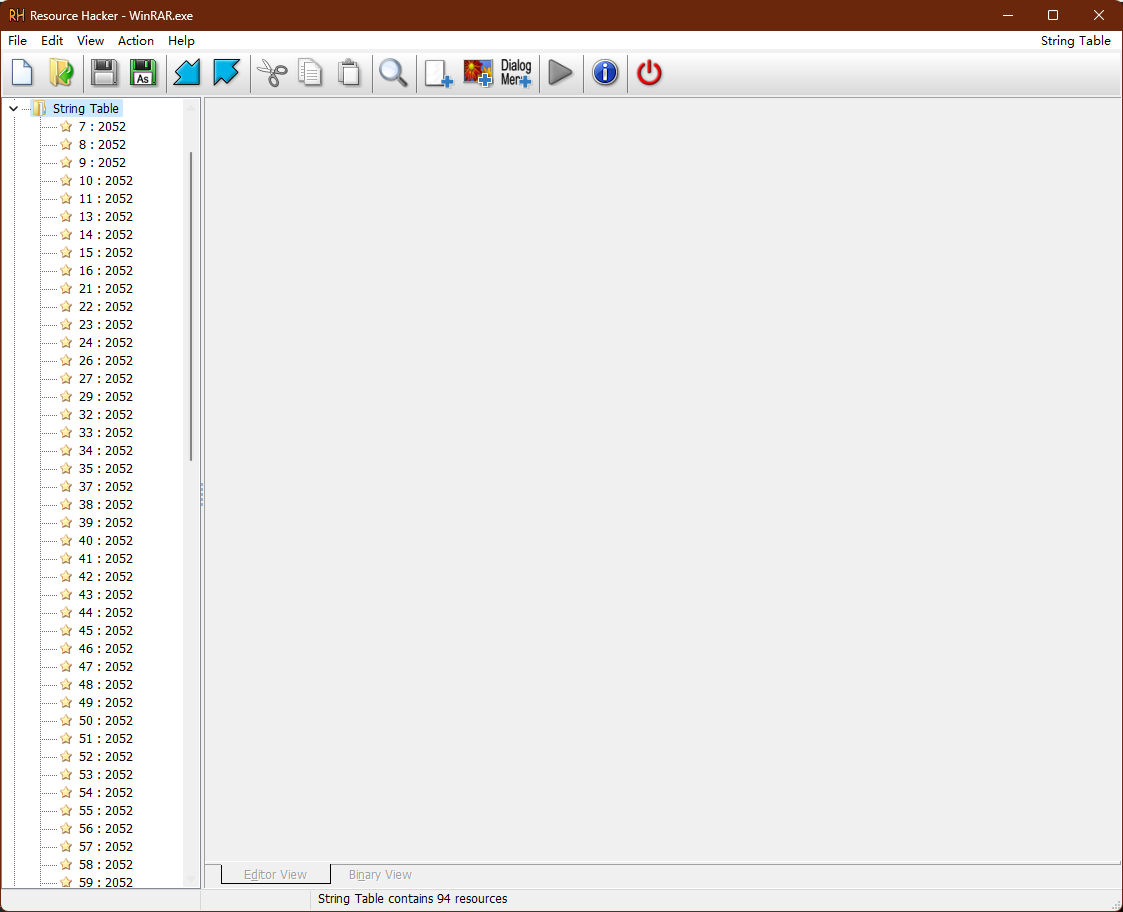This screenshot has height=912, width=1123.
Task: Collapse the String Table tree node
Action: [x=13, y=109]
